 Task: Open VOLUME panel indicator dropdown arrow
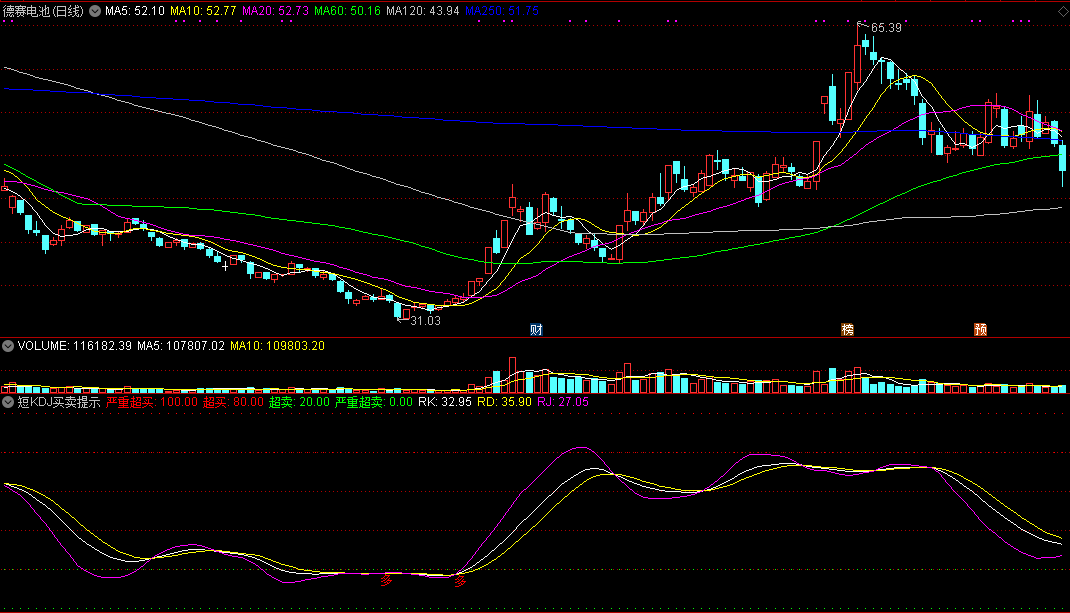(8, 346)
